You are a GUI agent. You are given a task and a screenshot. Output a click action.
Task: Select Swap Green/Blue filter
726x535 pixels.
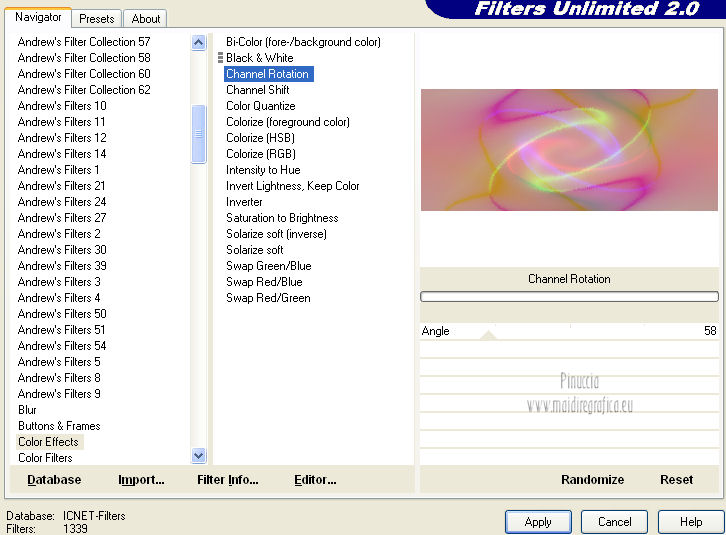(269, 266)
